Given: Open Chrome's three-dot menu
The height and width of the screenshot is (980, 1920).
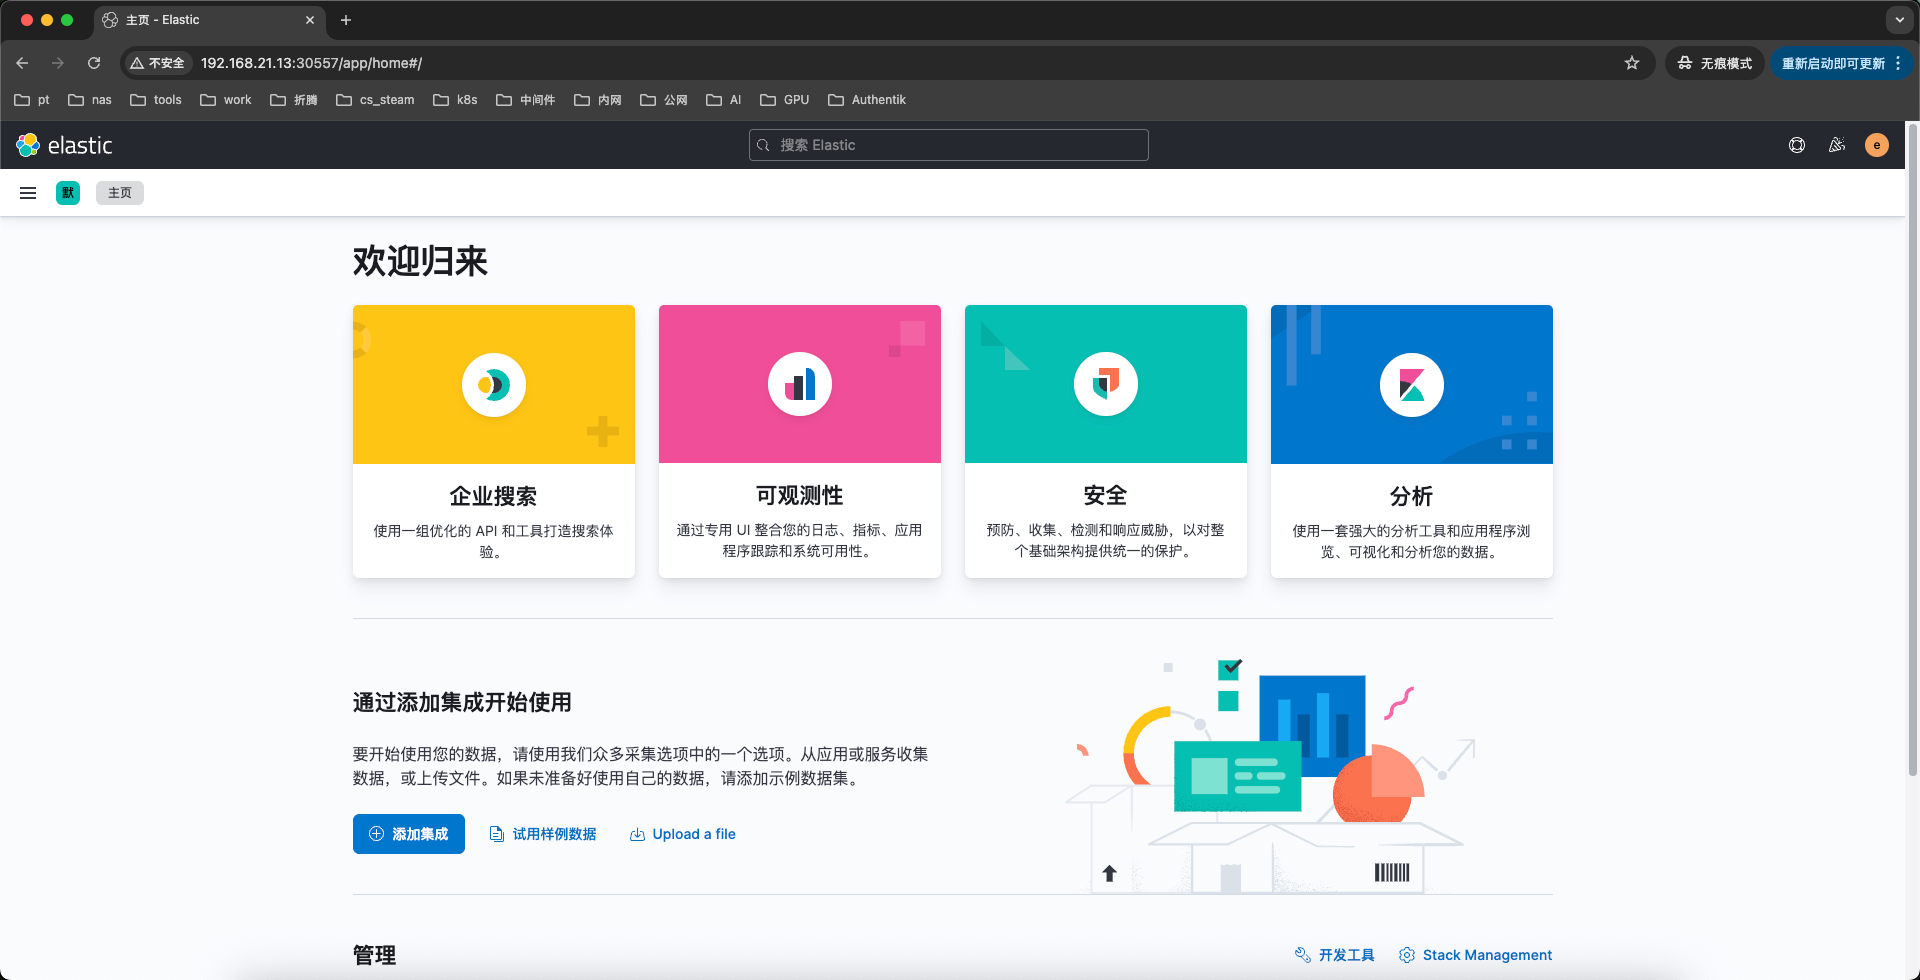Looking at the screenshot, I should point(1898,62).
